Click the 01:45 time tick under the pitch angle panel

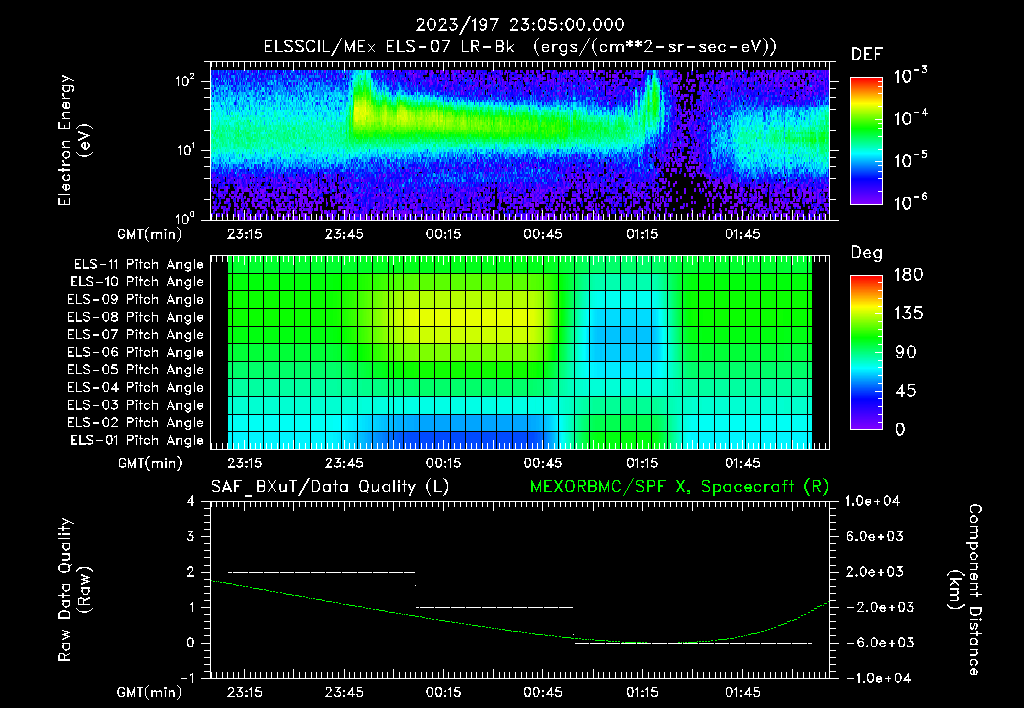point(743,463)
